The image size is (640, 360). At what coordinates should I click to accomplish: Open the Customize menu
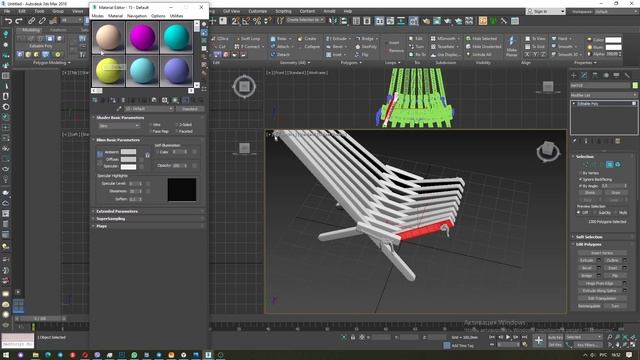click(x=258, y=11)
